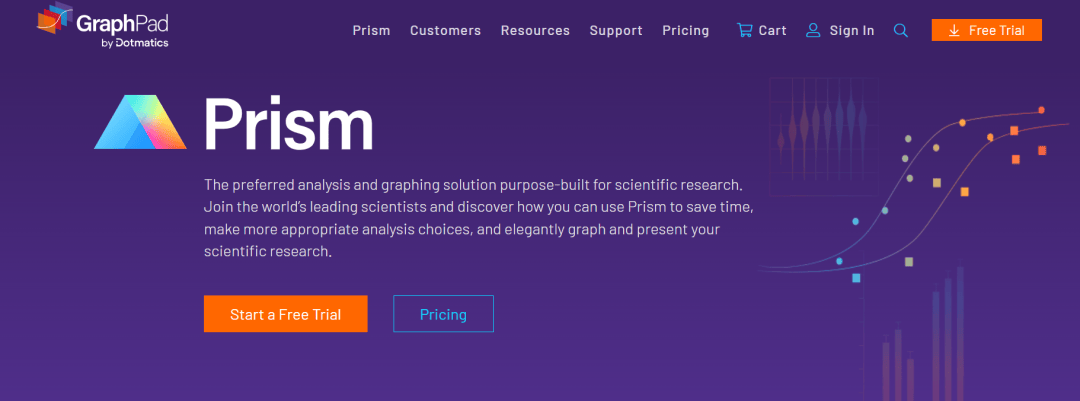
Task: Go to Pricing in the top navigation
Action: (x=685, y=30)
